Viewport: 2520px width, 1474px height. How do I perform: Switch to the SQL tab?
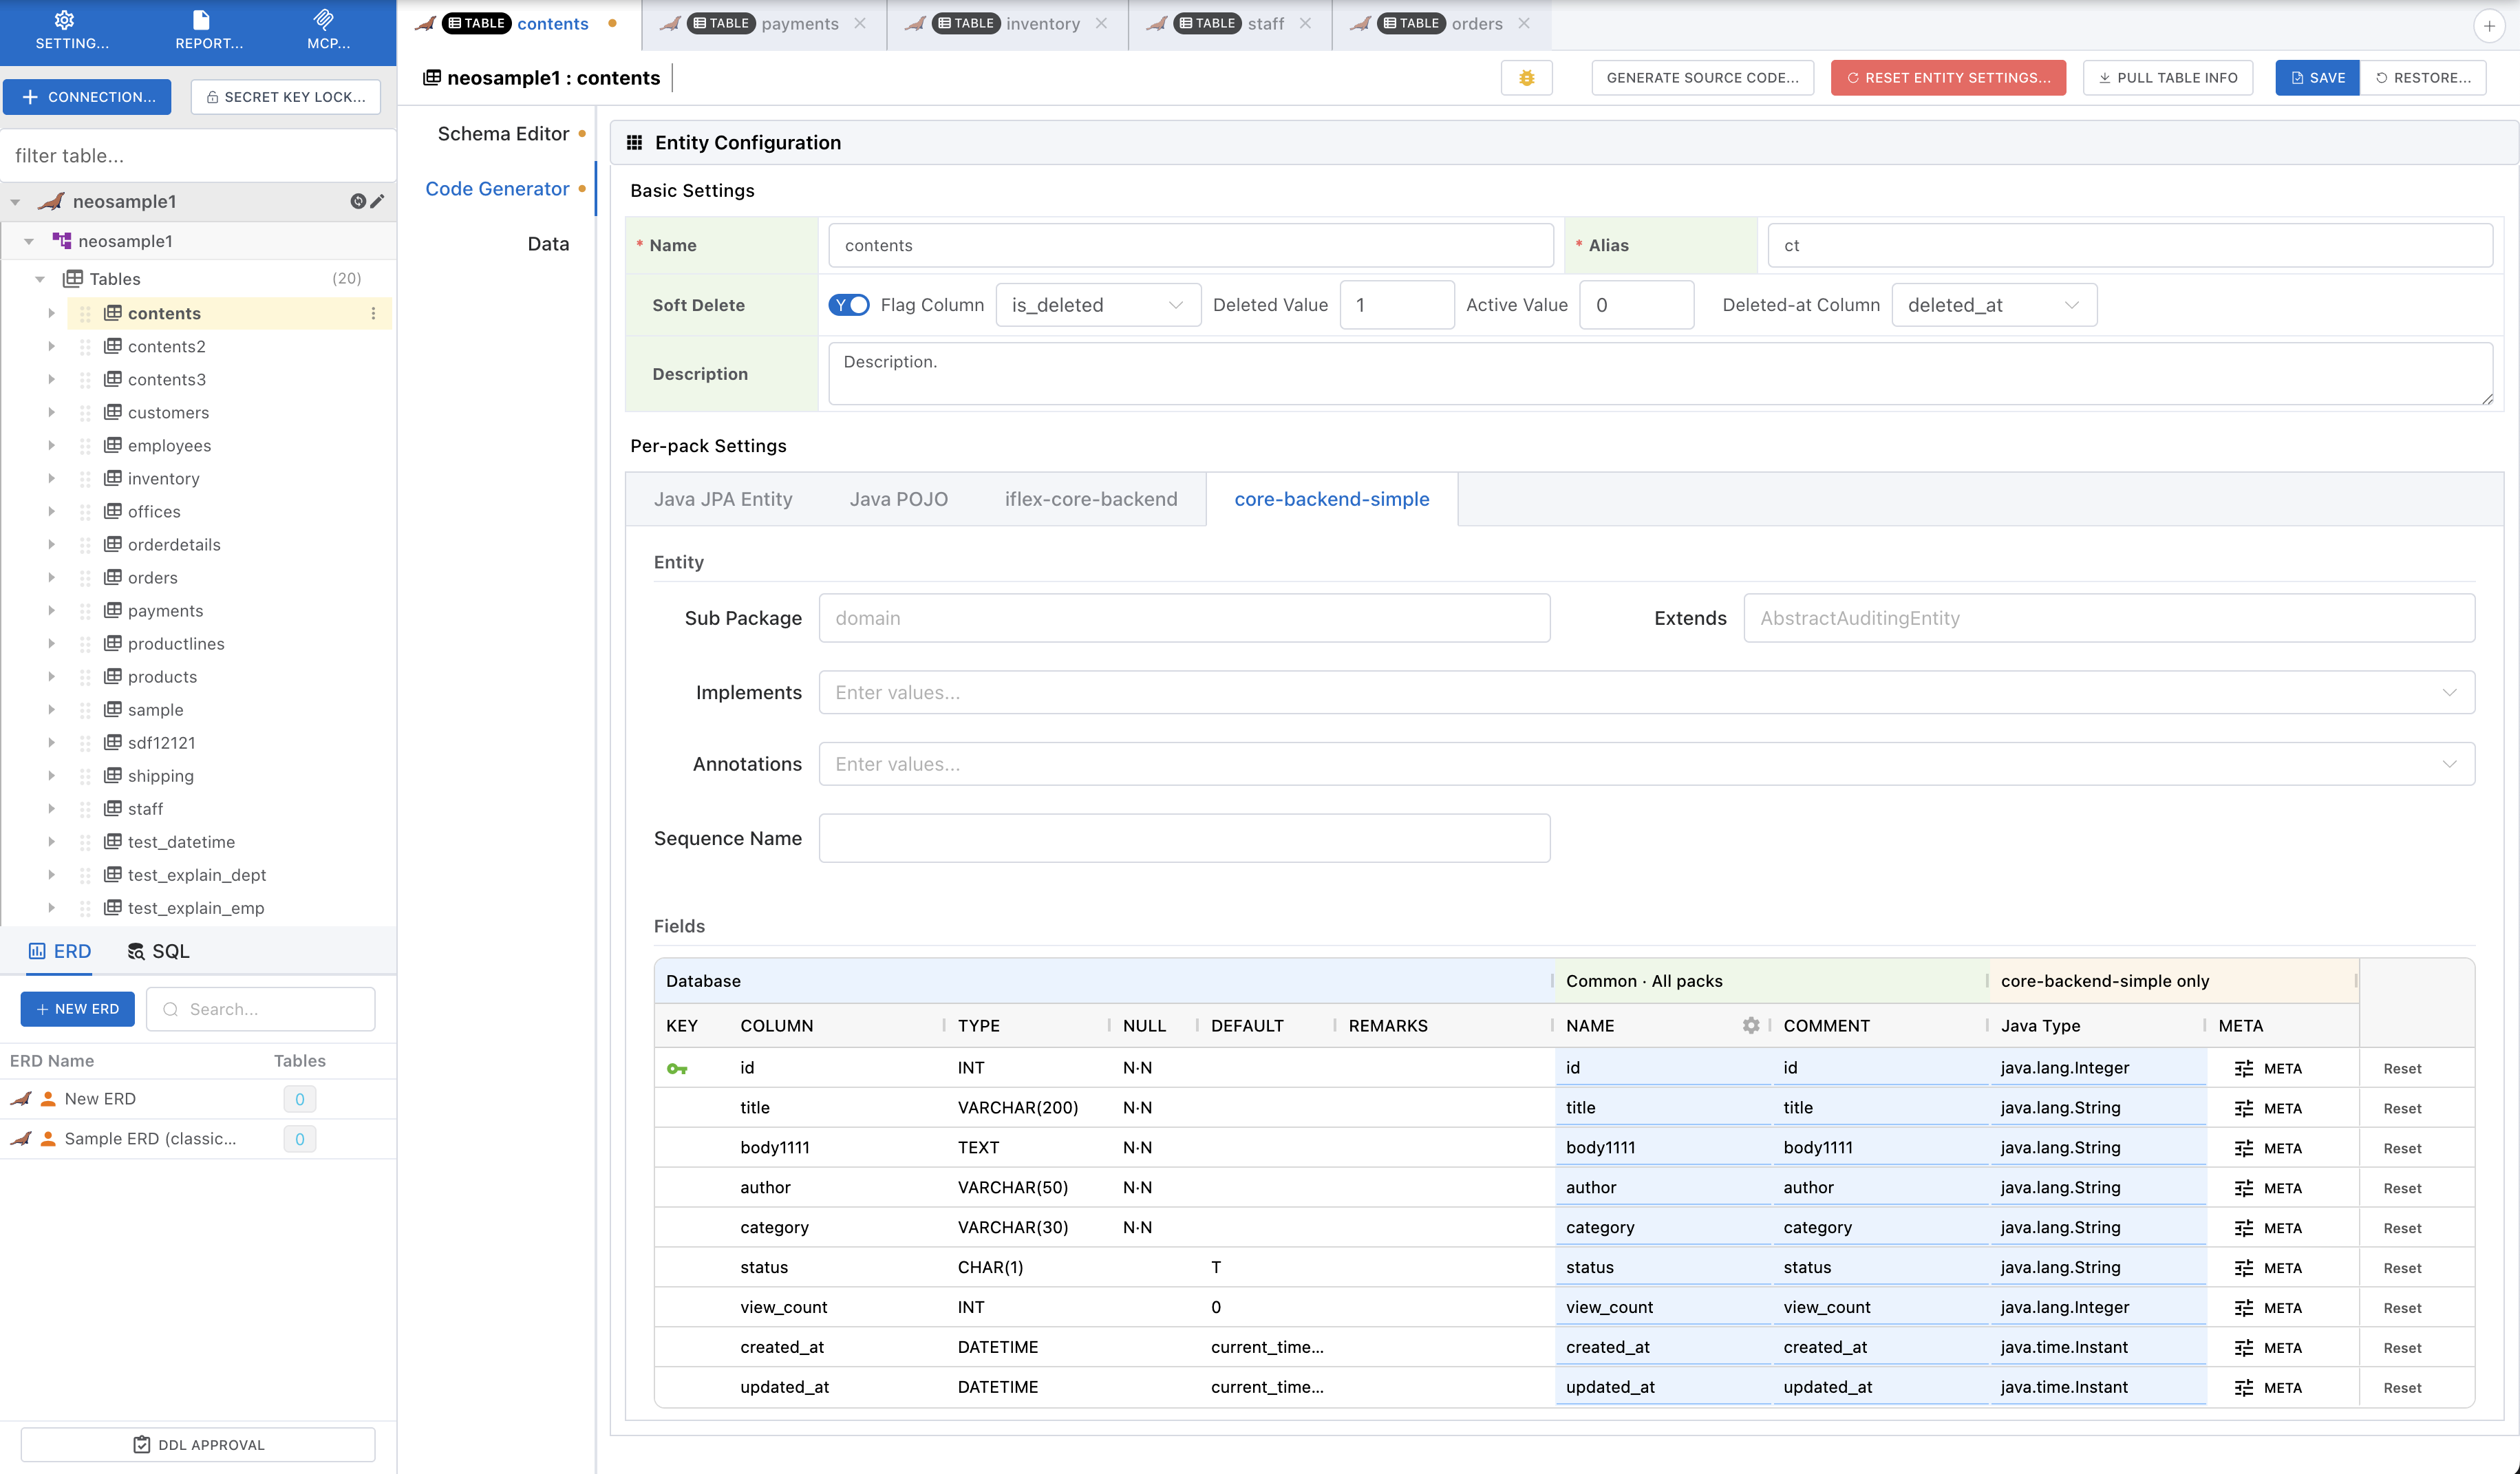click(158, 951)
